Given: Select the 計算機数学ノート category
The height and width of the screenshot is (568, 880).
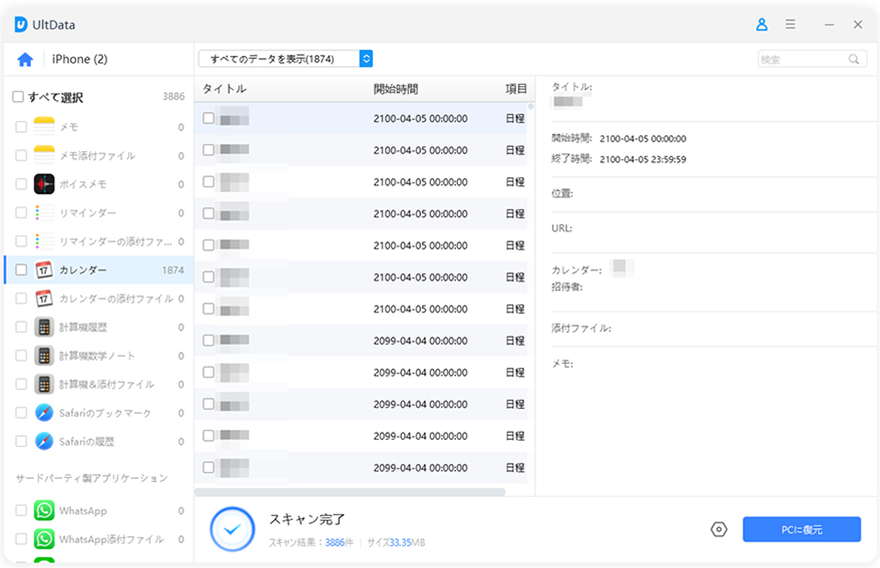Looking at the screenshot, I should (x=99, y=356).
